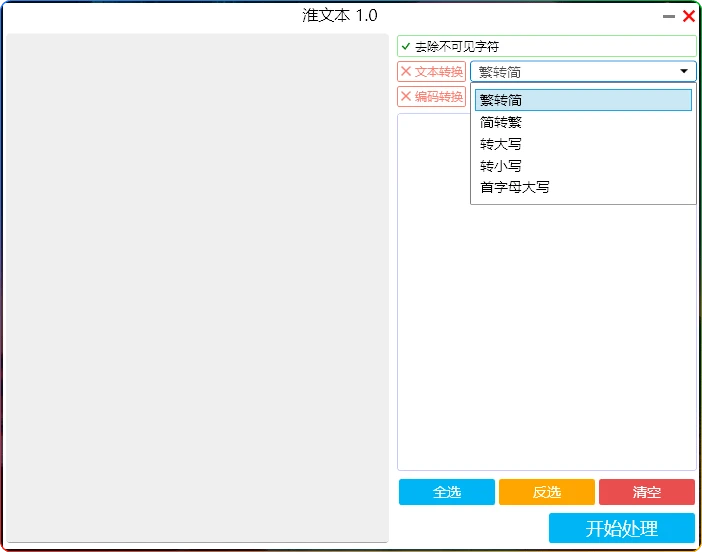Start processing with 开始处理 button
702x552 pixels.
click(x=621, y=528)
